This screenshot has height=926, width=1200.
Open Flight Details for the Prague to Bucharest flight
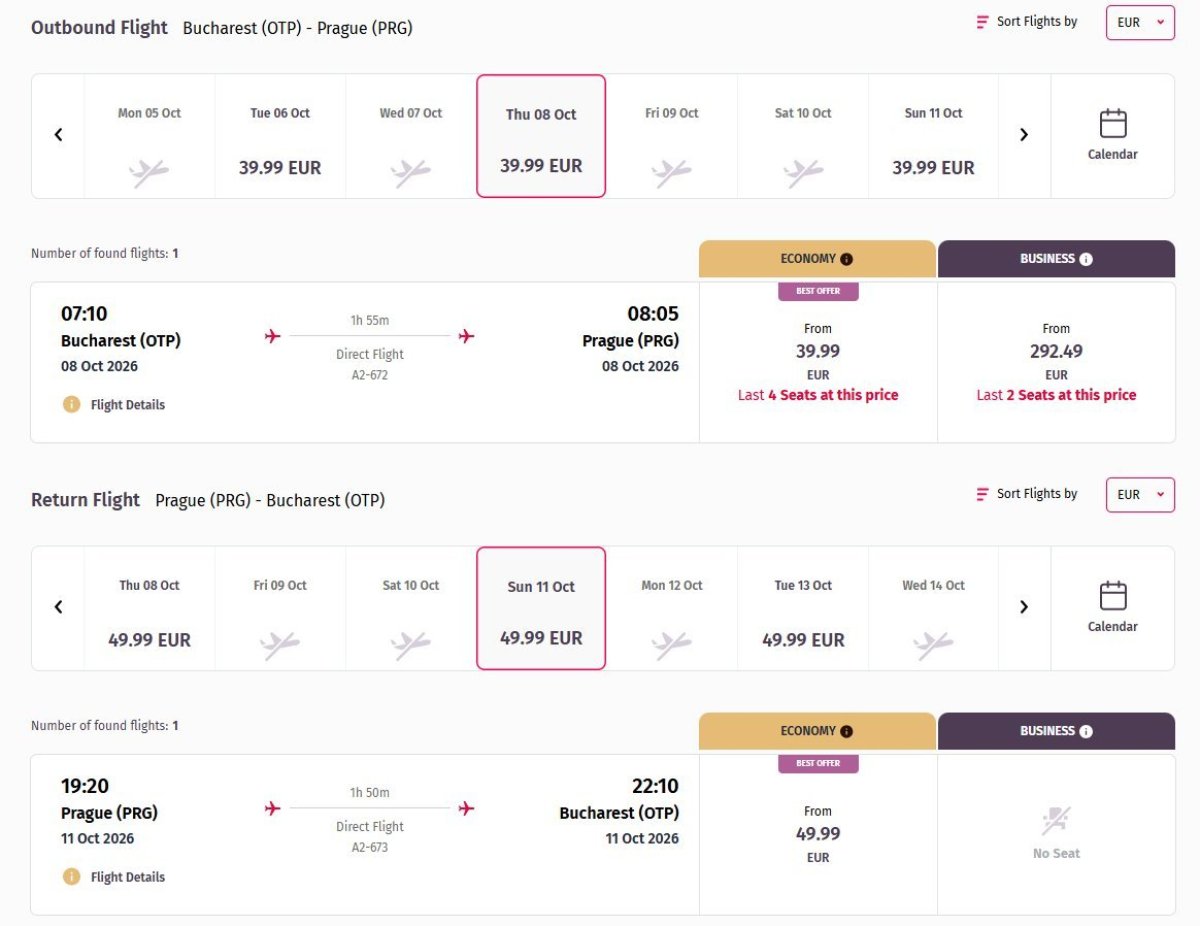click(127, 877)
